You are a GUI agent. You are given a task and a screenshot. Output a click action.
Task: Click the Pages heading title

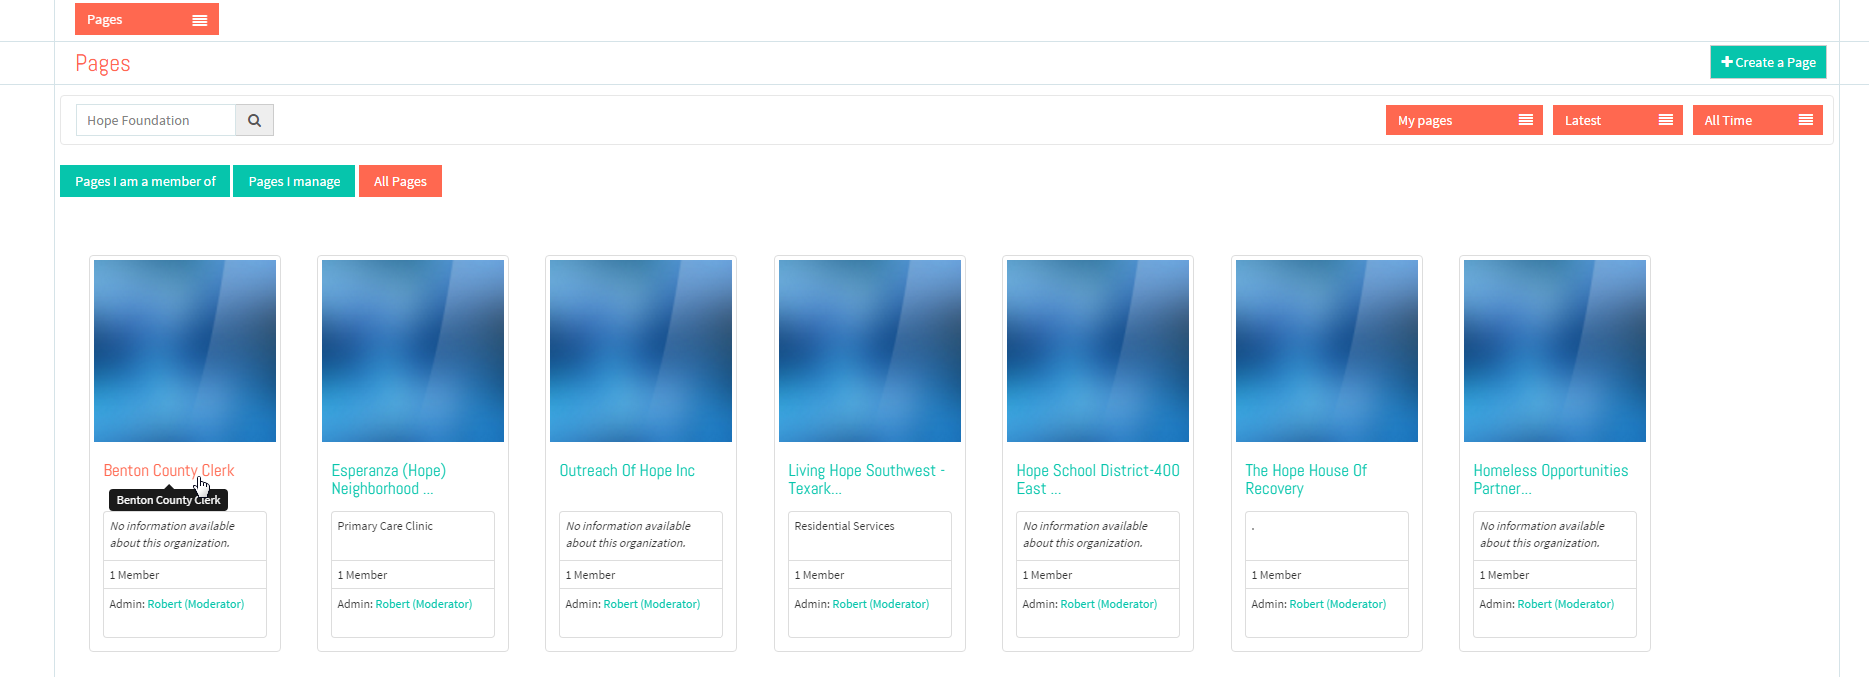point(103,63)
